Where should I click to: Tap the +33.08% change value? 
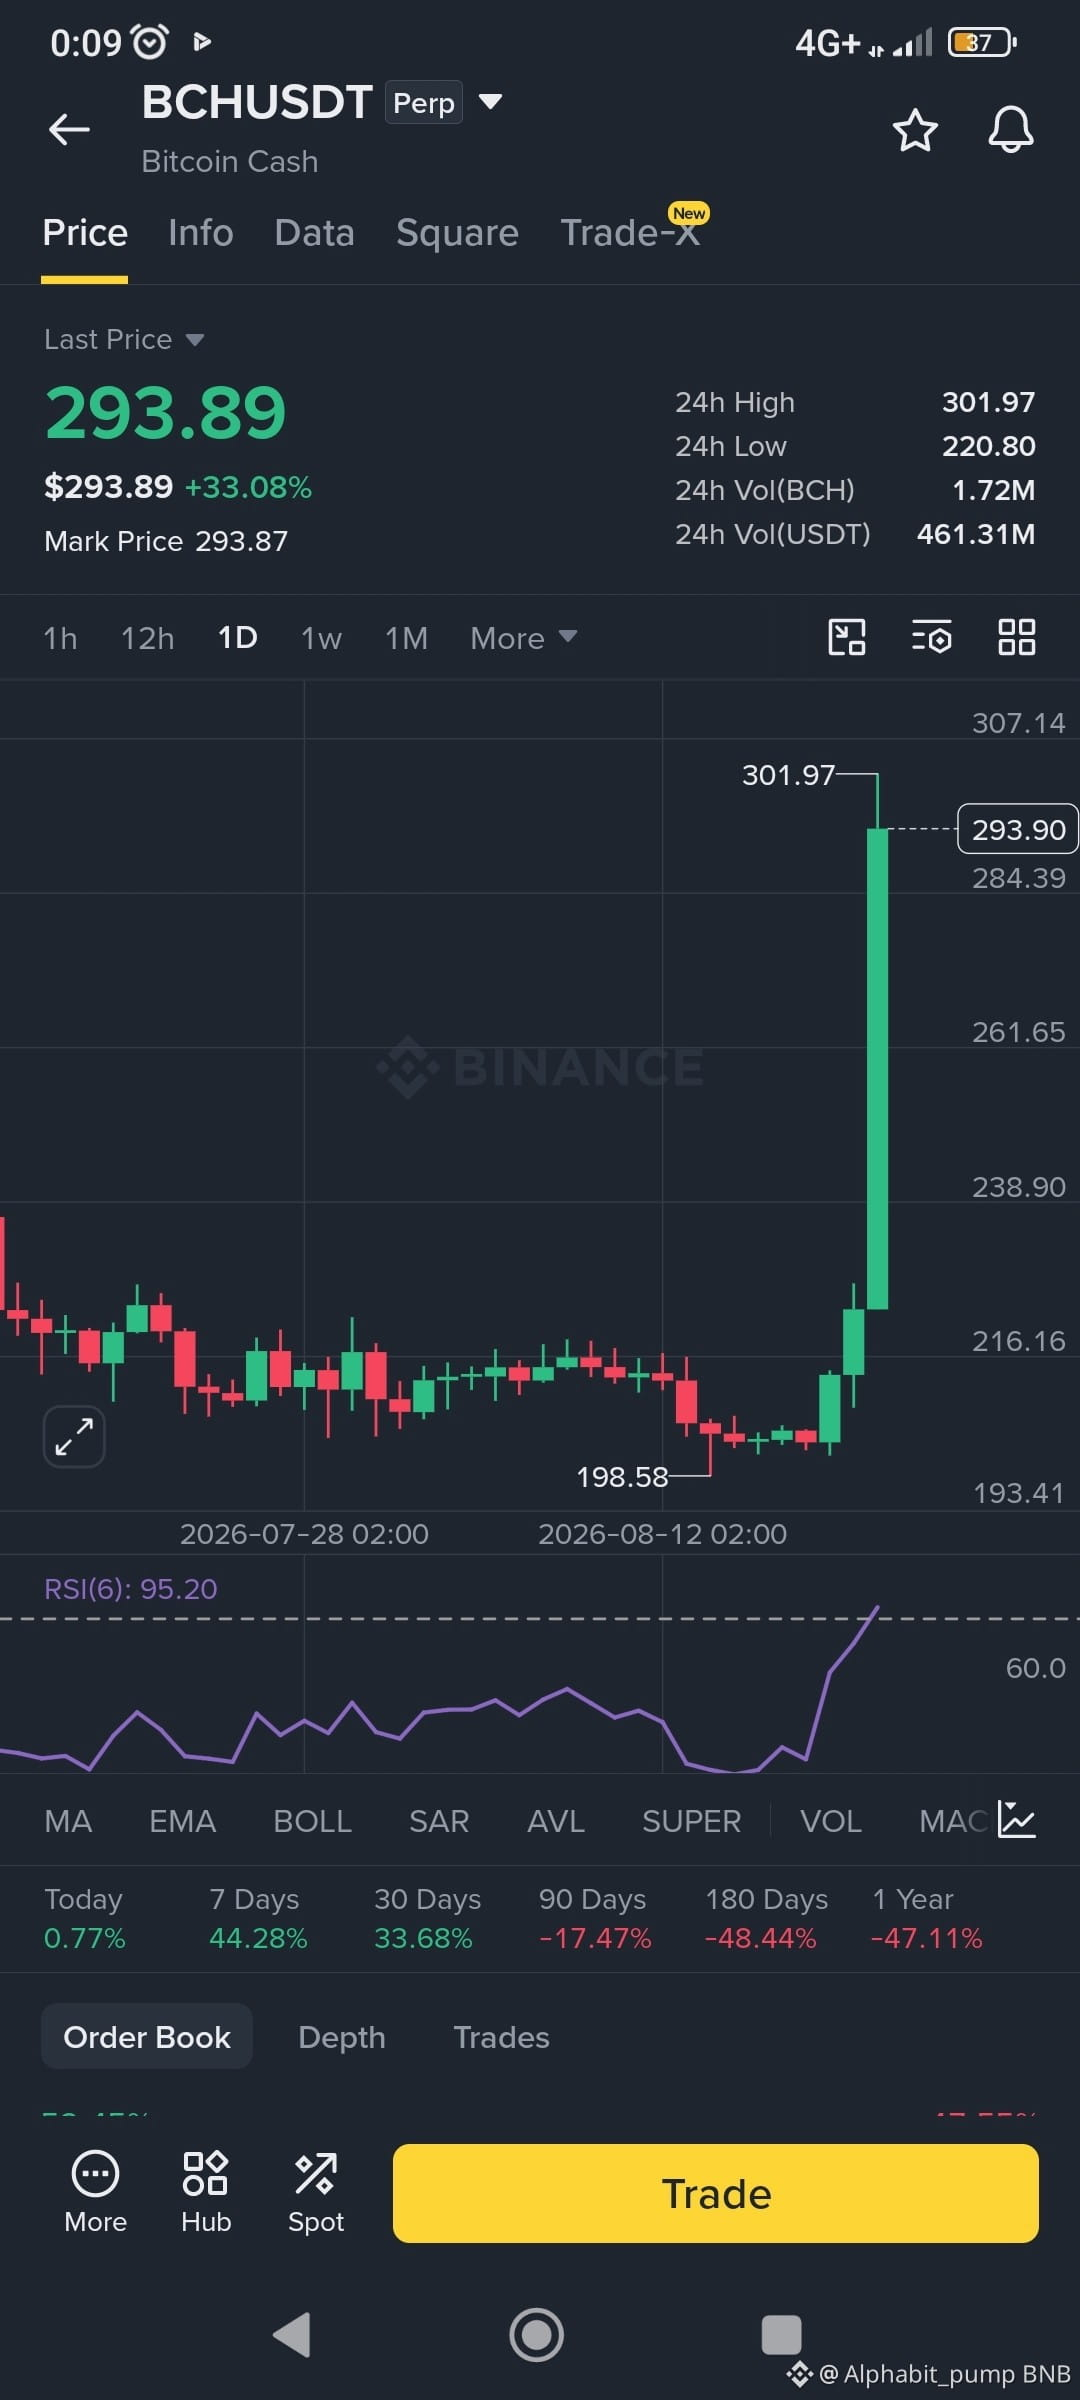(x=248, y=487)
